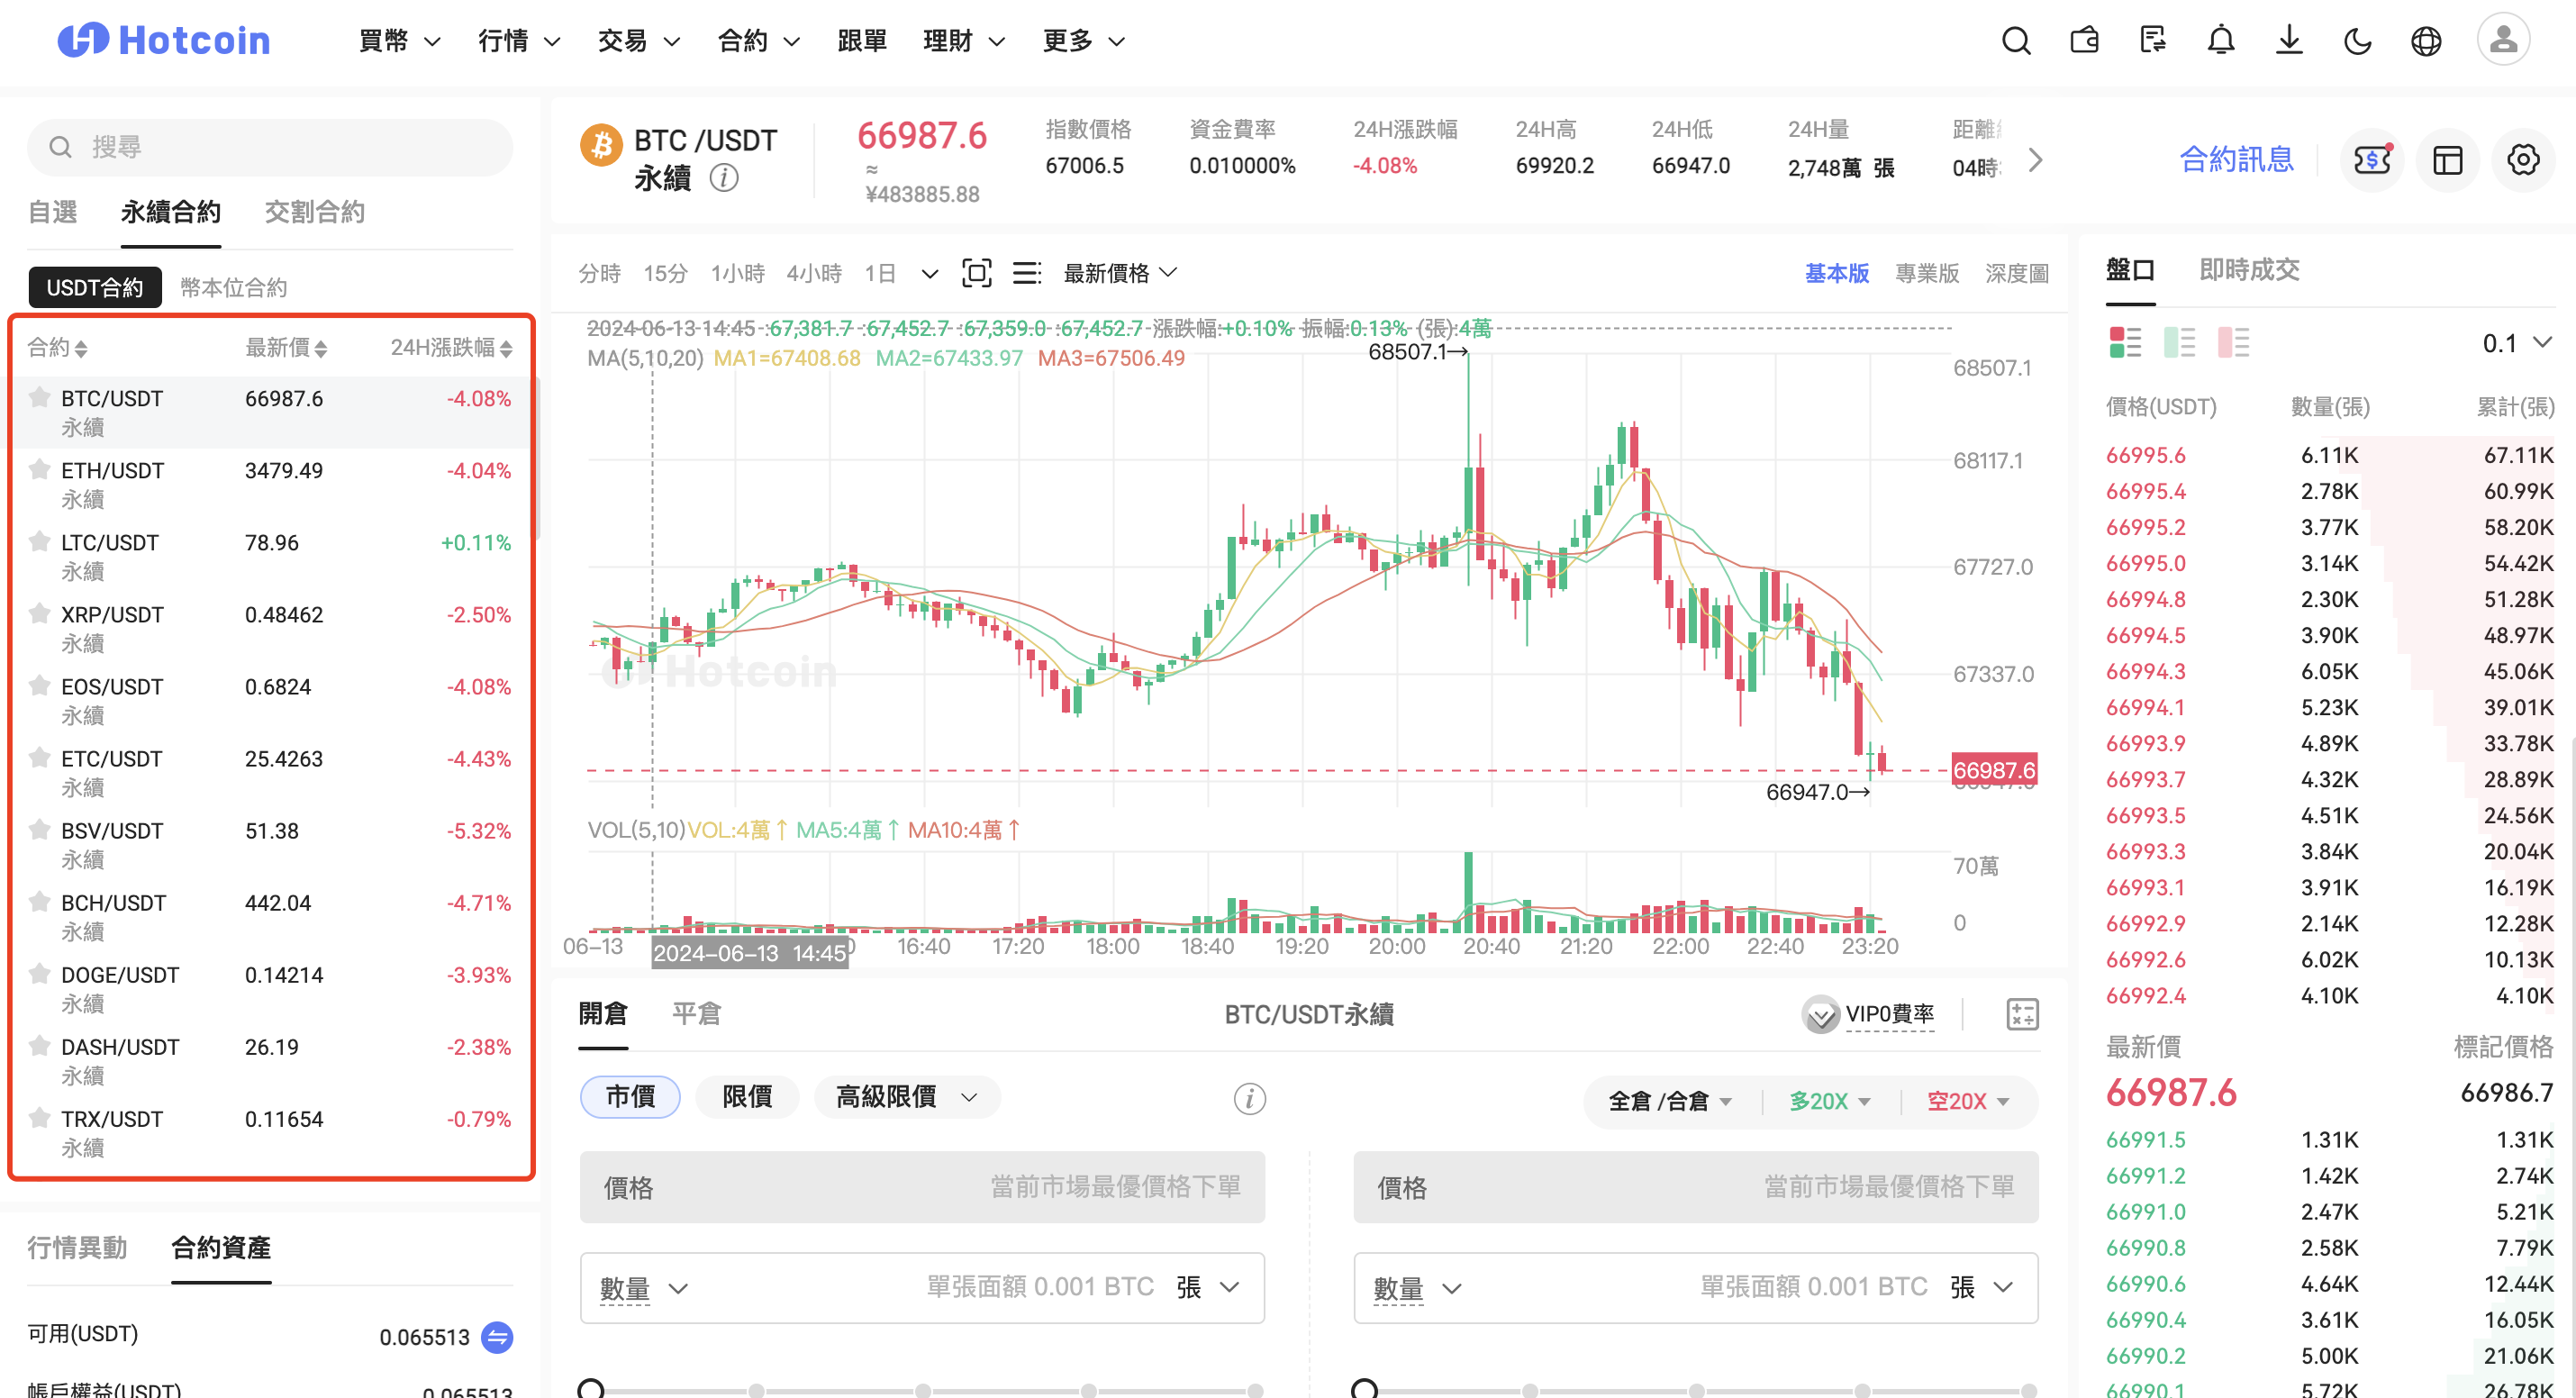Click the chart fullscreen icon
Screen dimensions: 2576x1398
click(976, 273)
